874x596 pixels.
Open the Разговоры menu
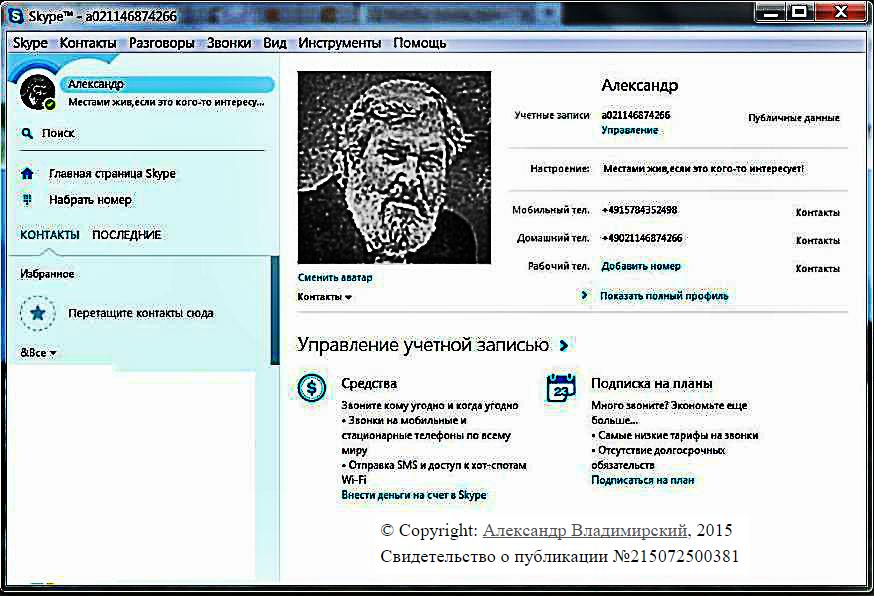[162, 43]
